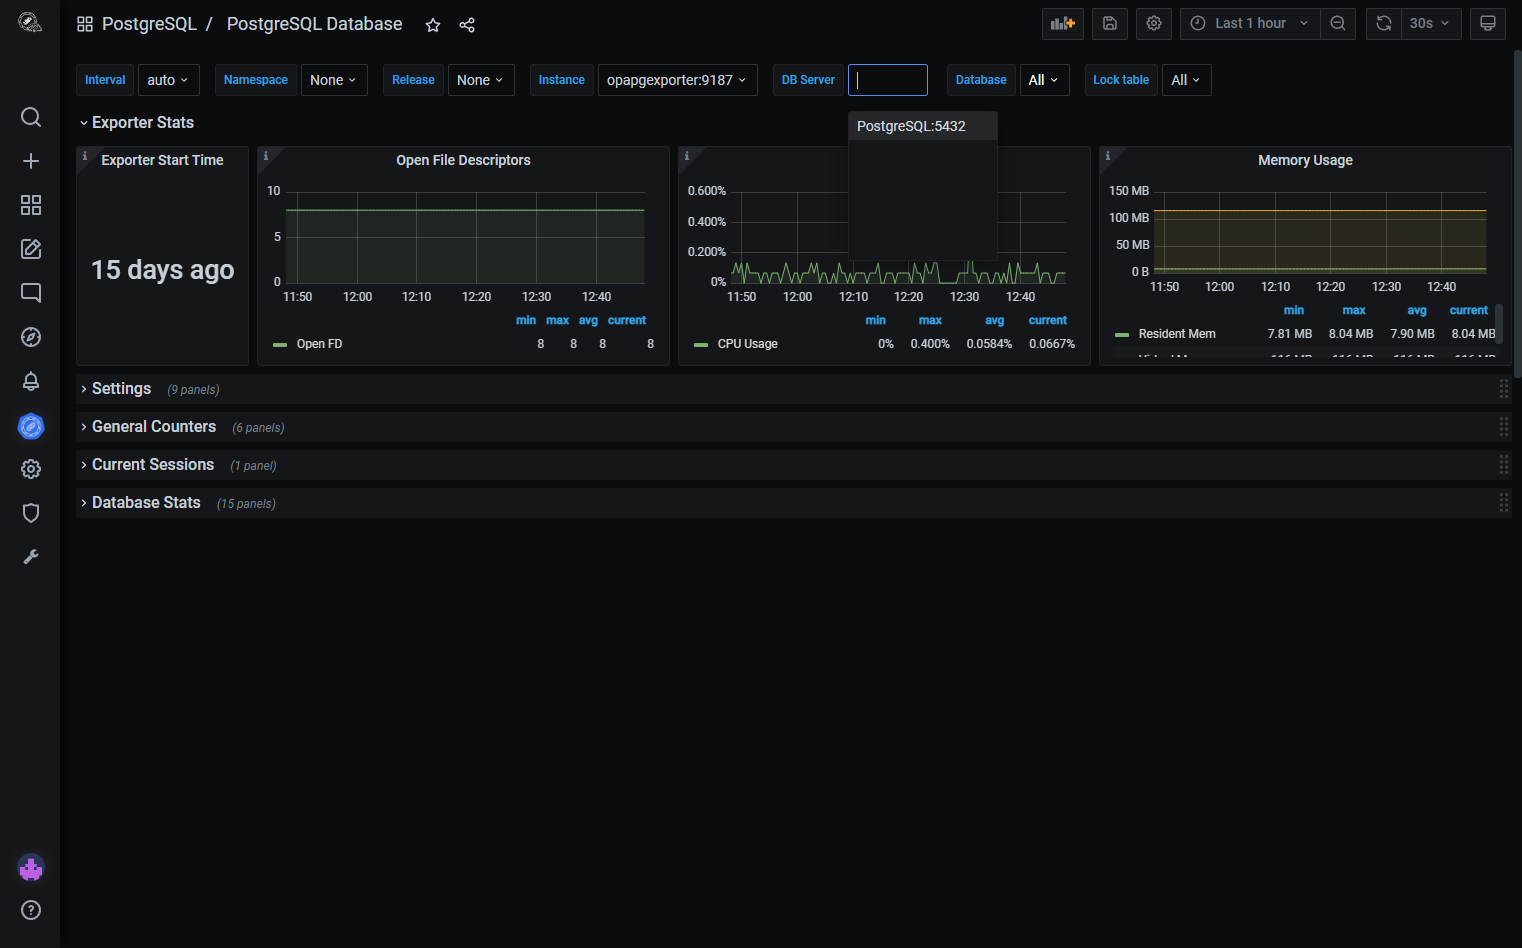Open Grafana home logo
The height and width of the screenshot is (948, 1522).
coord(30,22)
